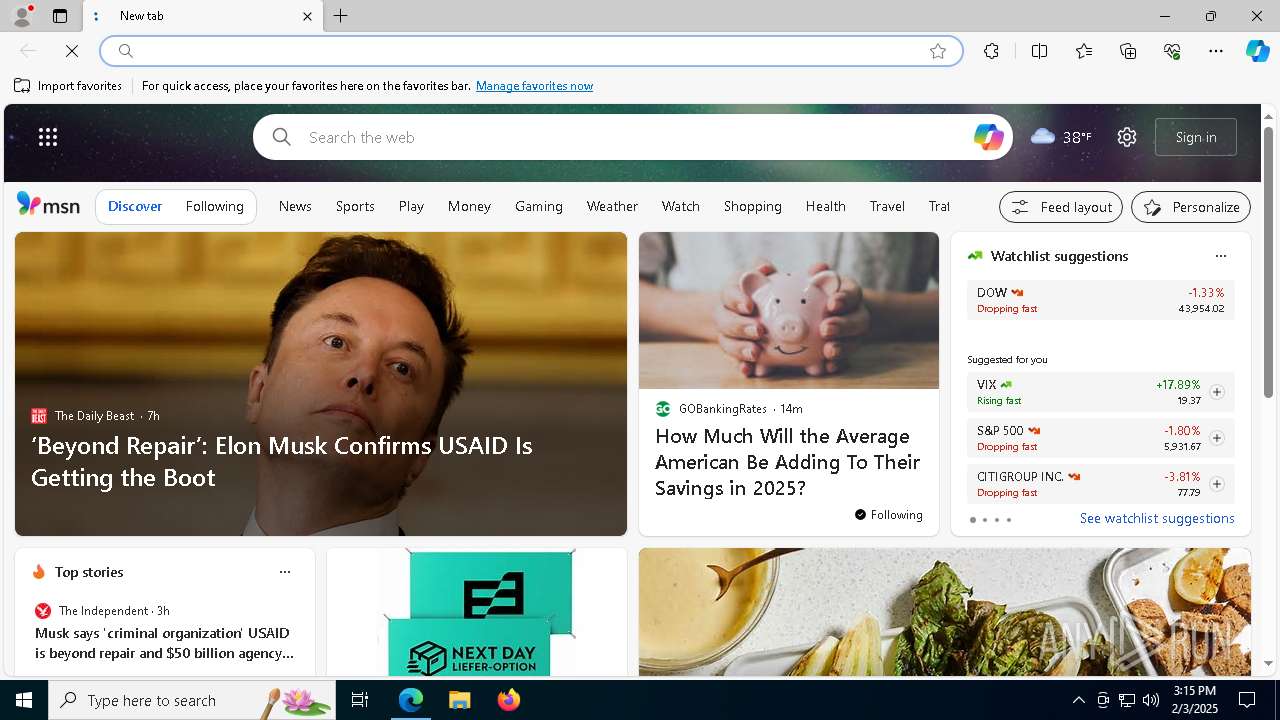Open Elon Musk USAID headline story
Image resolution: width=1280 pixels, height=720 pixels.
click(281, 461)
